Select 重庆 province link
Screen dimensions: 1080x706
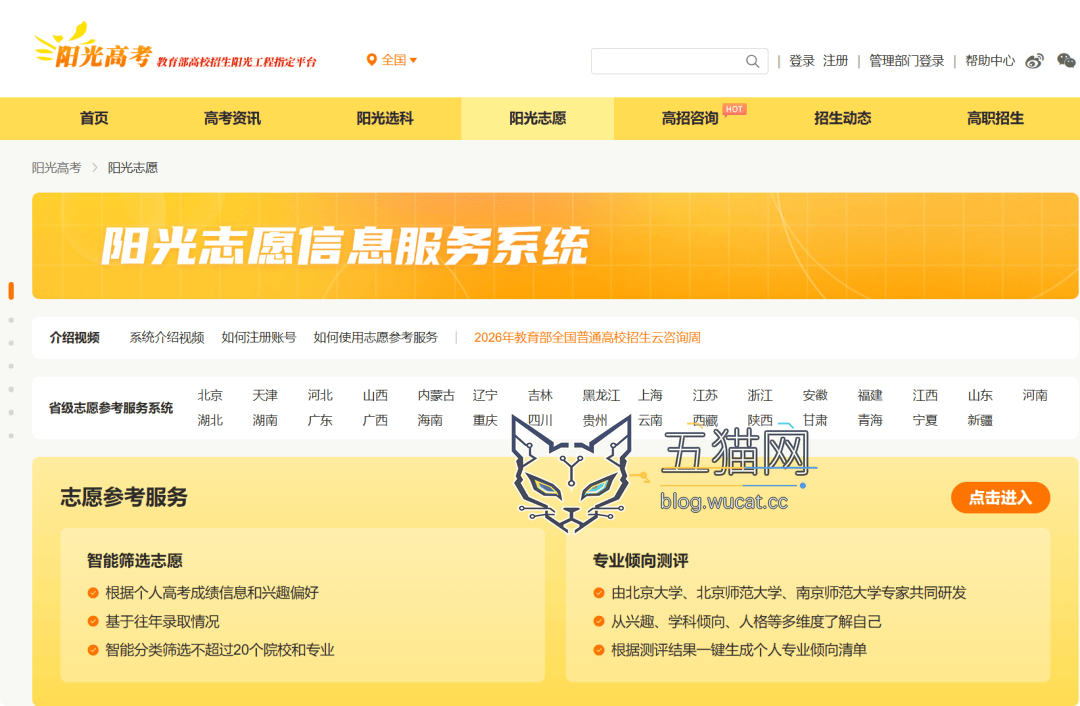(x=485, y=420)
